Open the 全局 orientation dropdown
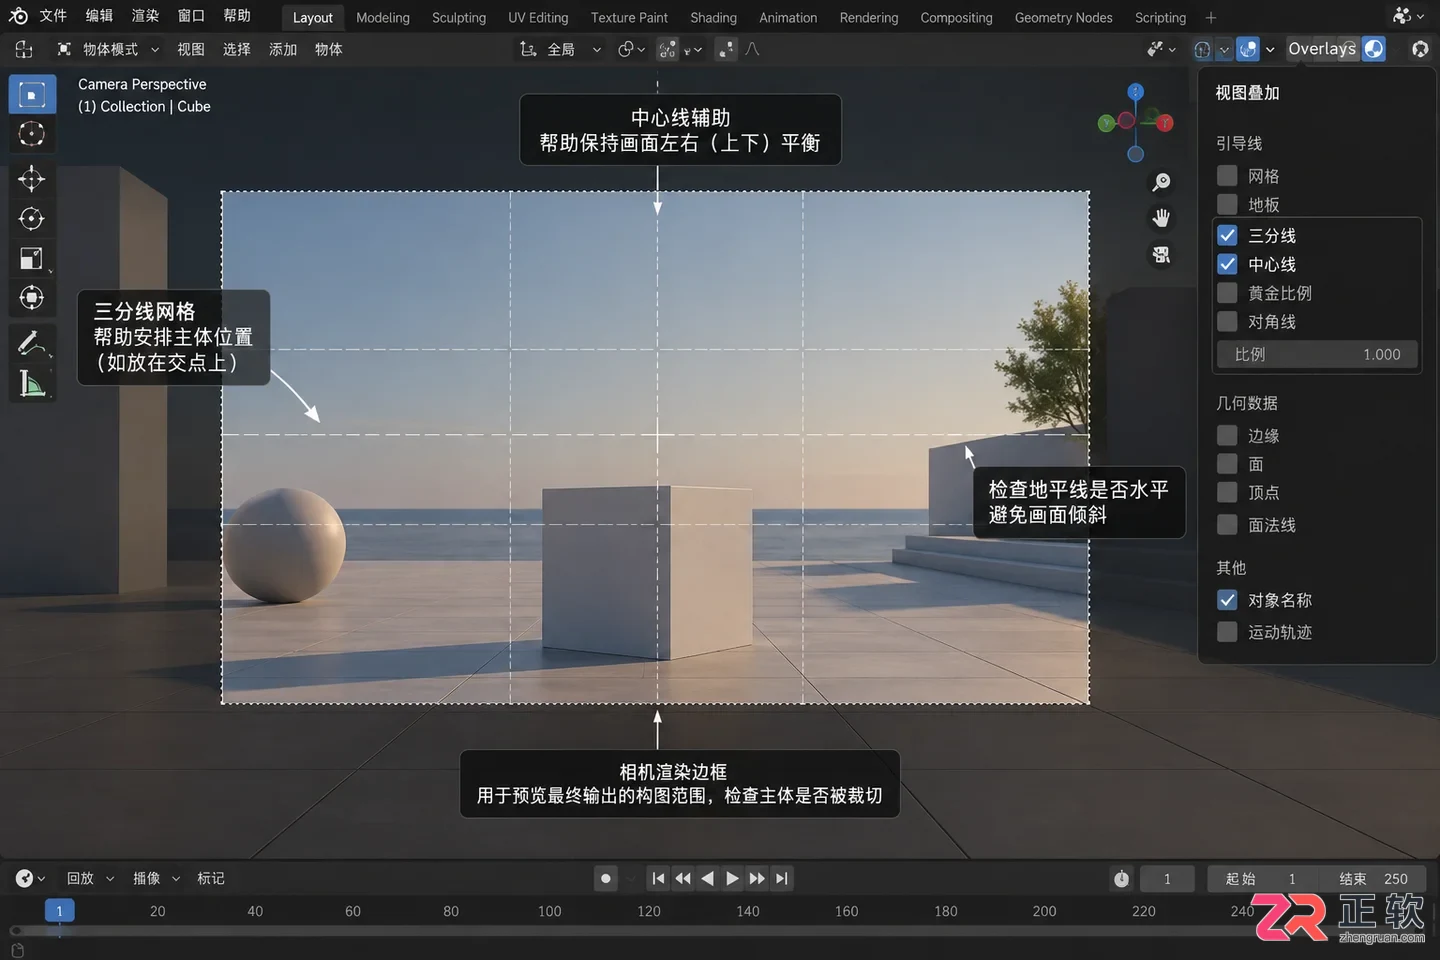Screen dimensions: 1440x960 tap(560, 49)
